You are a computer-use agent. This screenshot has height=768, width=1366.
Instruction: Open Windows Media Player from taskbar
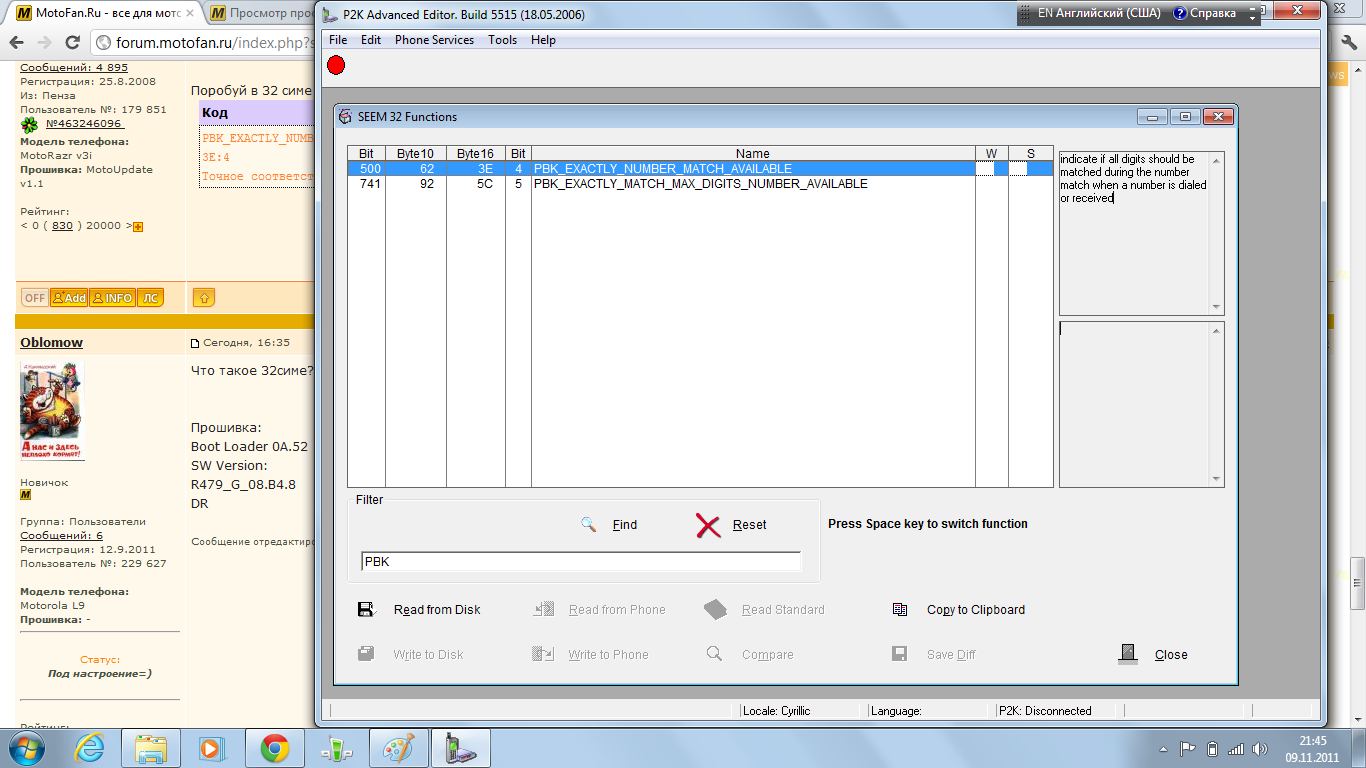[213, 748]
